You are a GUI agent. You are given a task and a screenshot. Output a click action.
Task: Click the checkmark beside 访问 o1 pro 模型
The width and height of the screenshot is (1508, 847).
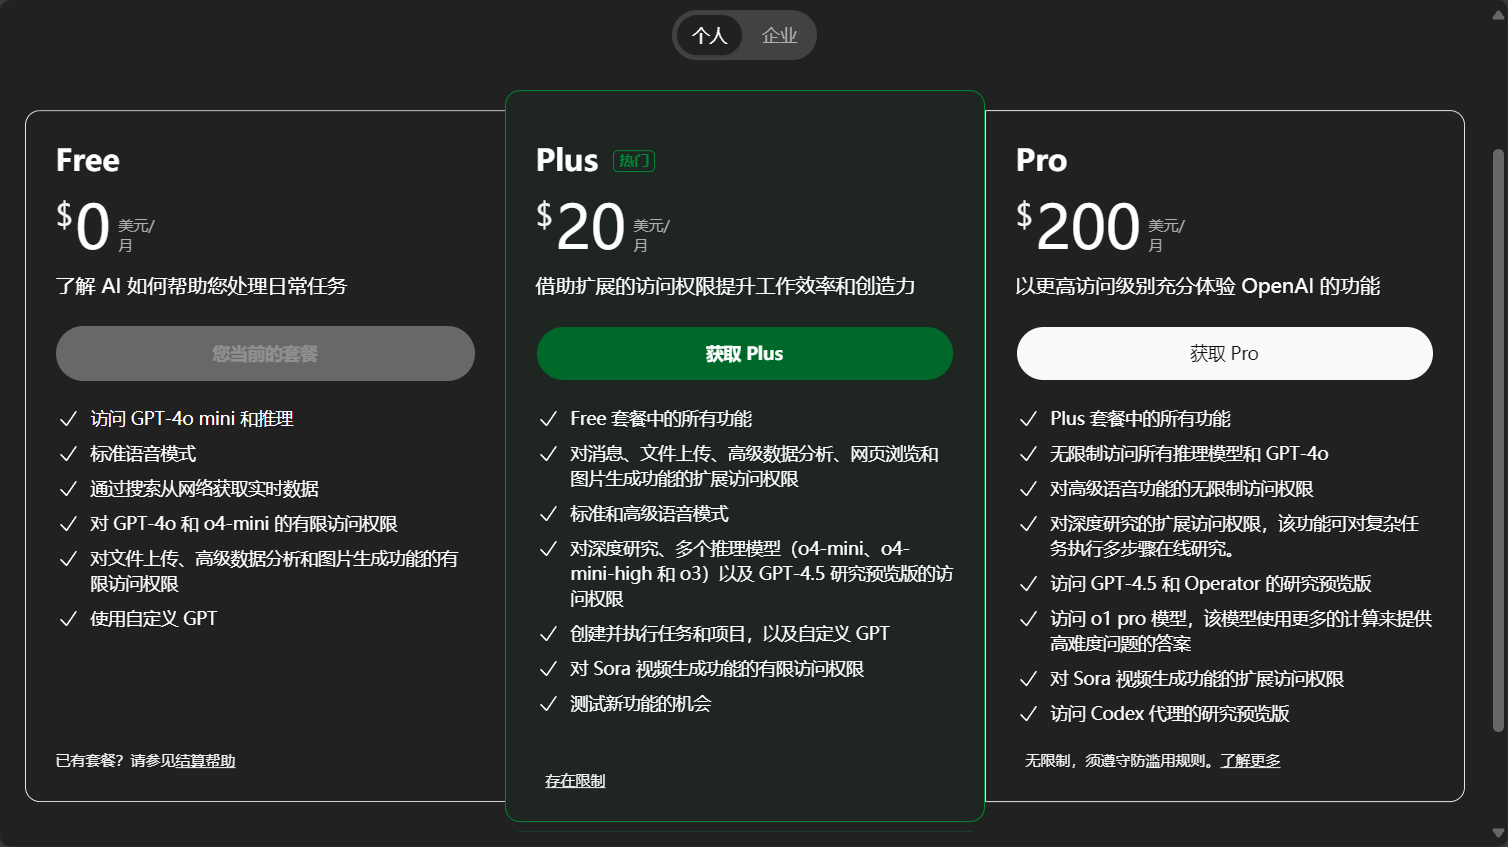tap(1028, 619)
